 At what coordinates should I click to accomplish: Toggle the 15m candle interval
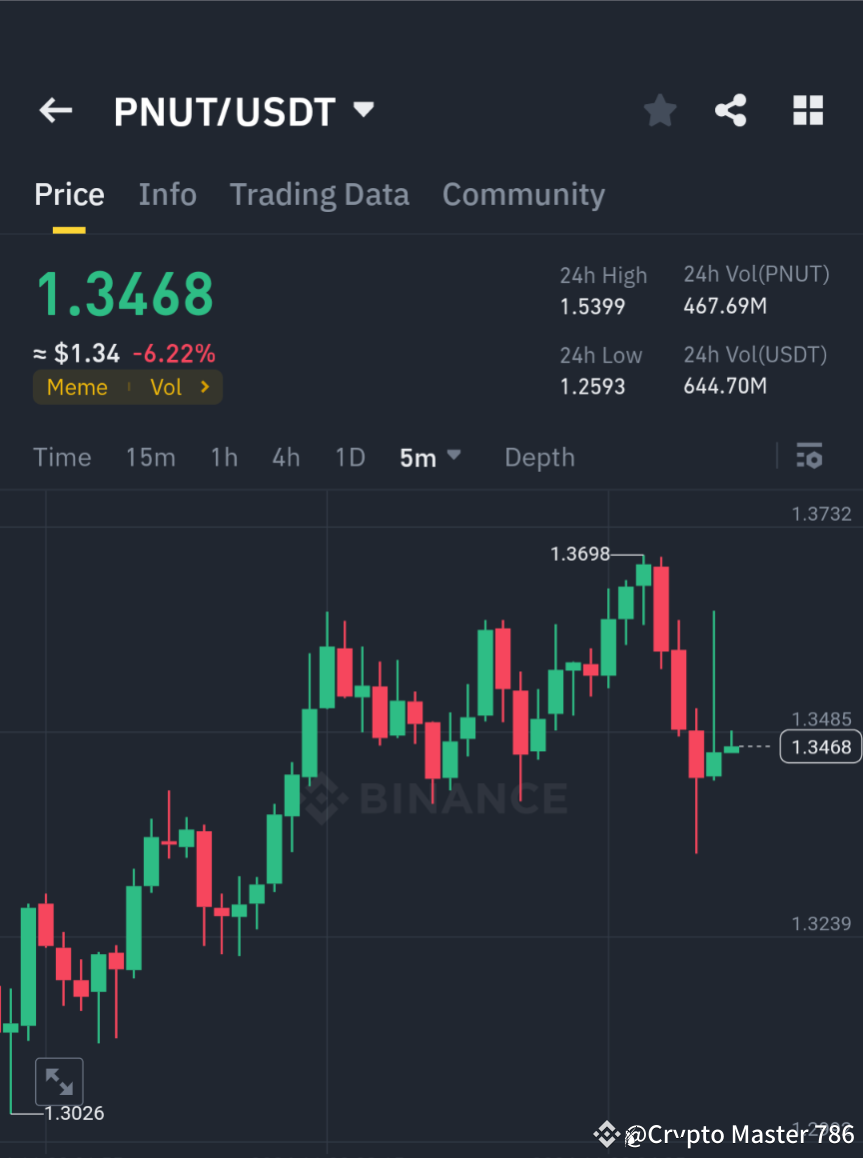[150, 457]
